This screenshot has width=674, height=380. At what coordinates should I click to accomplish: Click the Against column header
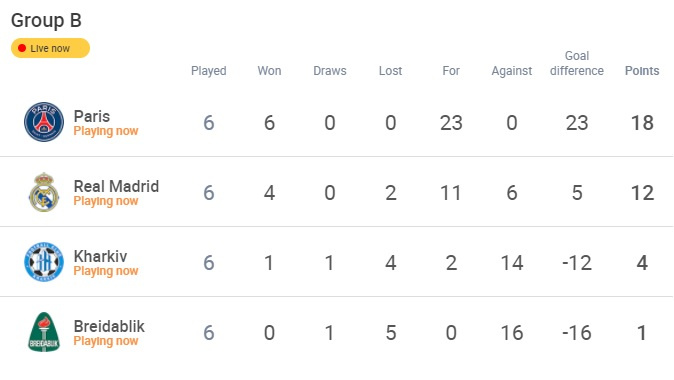click(512, 70)
